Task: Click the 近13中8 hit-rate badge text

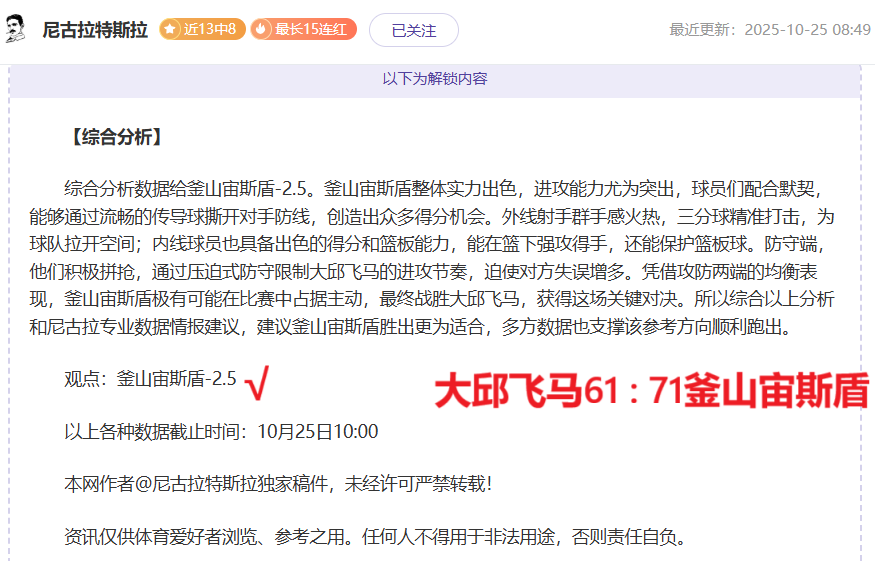Action: 209,30
